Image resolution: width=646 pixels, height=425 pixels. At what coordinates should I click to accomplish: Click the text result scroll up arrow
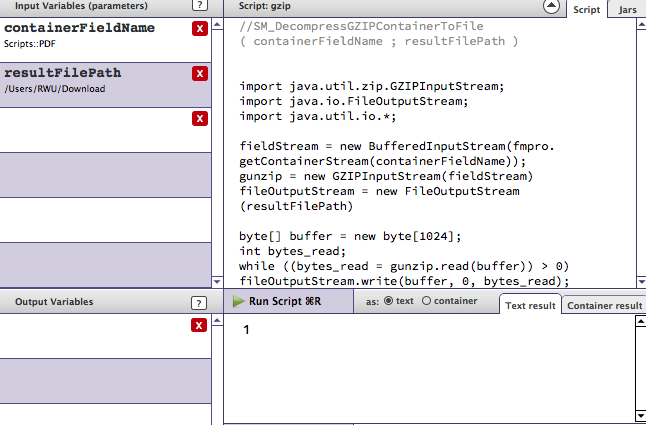click(641, 321)
